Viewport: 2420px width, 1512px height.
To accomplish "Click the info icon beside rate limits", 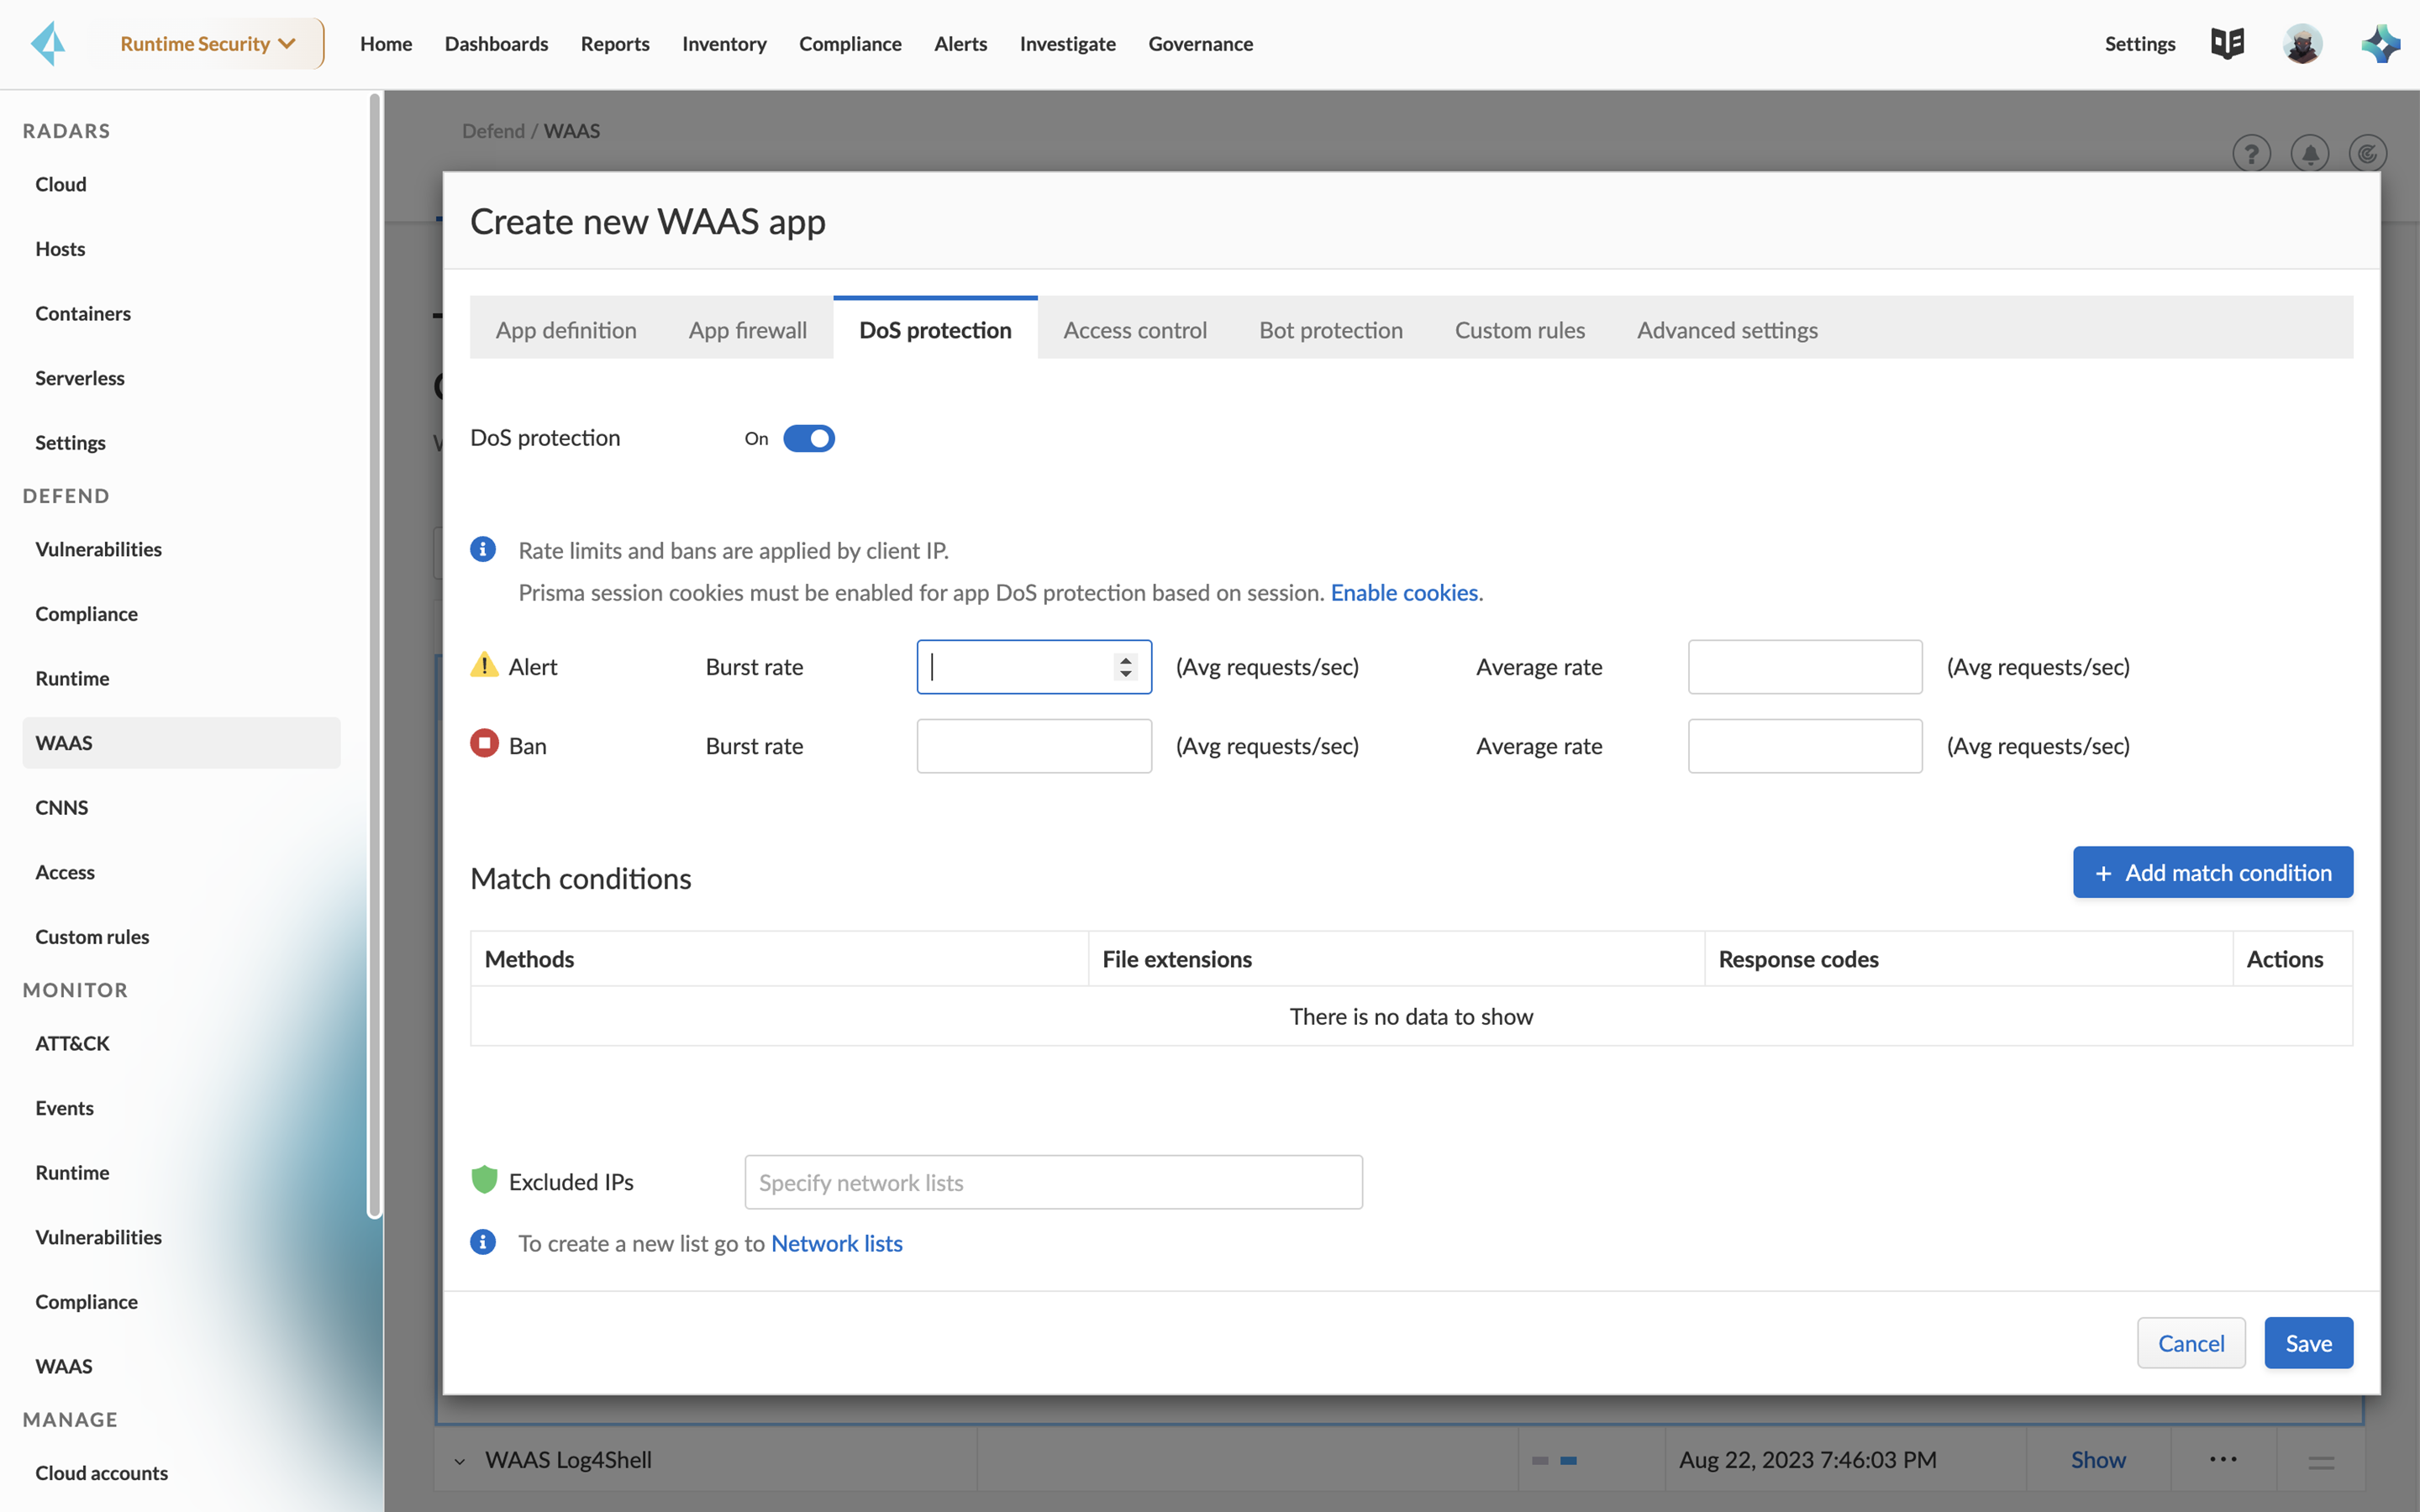I will click(x=483, y=549).
